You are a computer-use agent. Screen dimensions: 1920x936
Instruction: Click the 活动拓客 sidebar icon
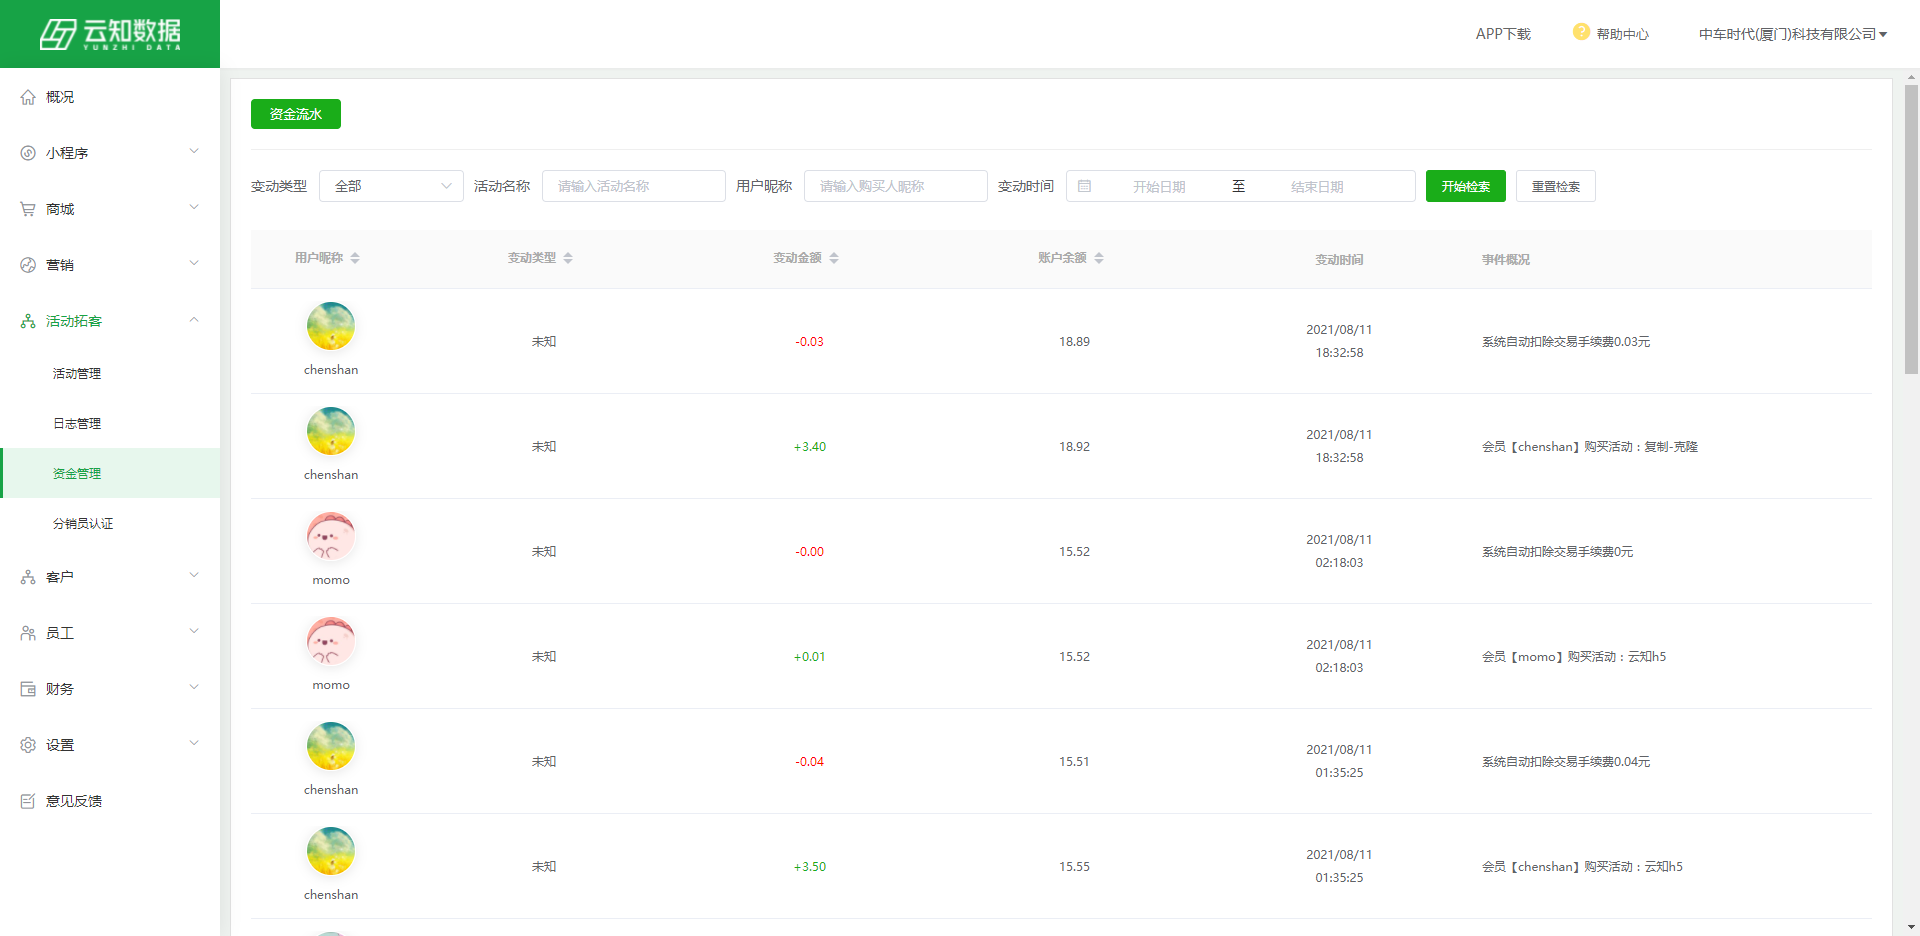[x=28, y=321]
